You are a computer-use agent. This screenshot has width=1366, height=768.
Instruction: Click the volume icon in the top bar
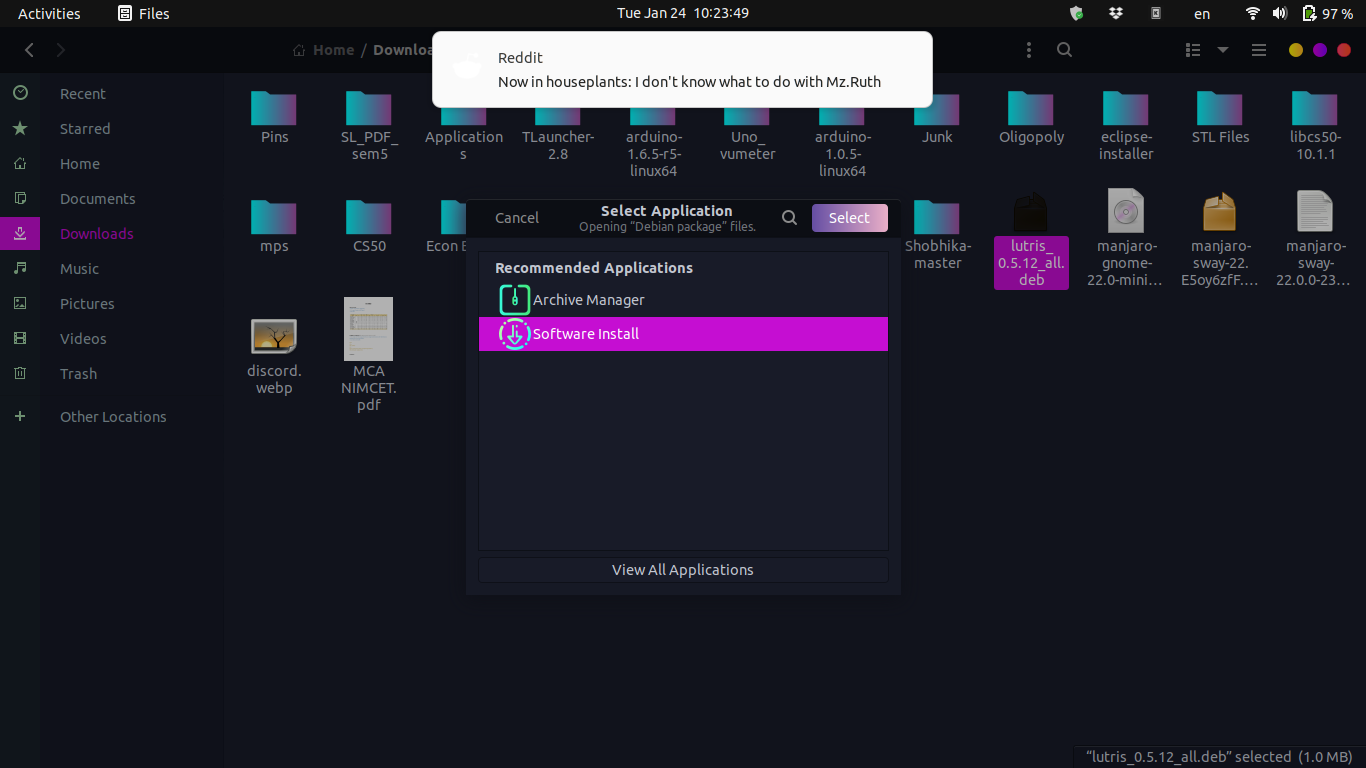click(1280, 13)
